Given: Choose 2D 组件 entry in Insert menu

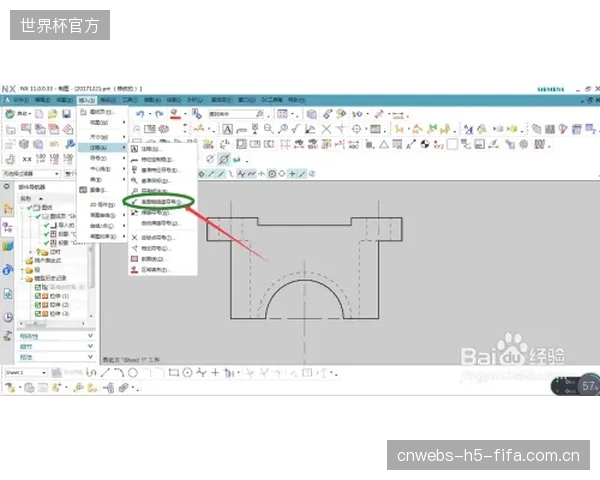Looking at the screenshot, I should [102, 205].
